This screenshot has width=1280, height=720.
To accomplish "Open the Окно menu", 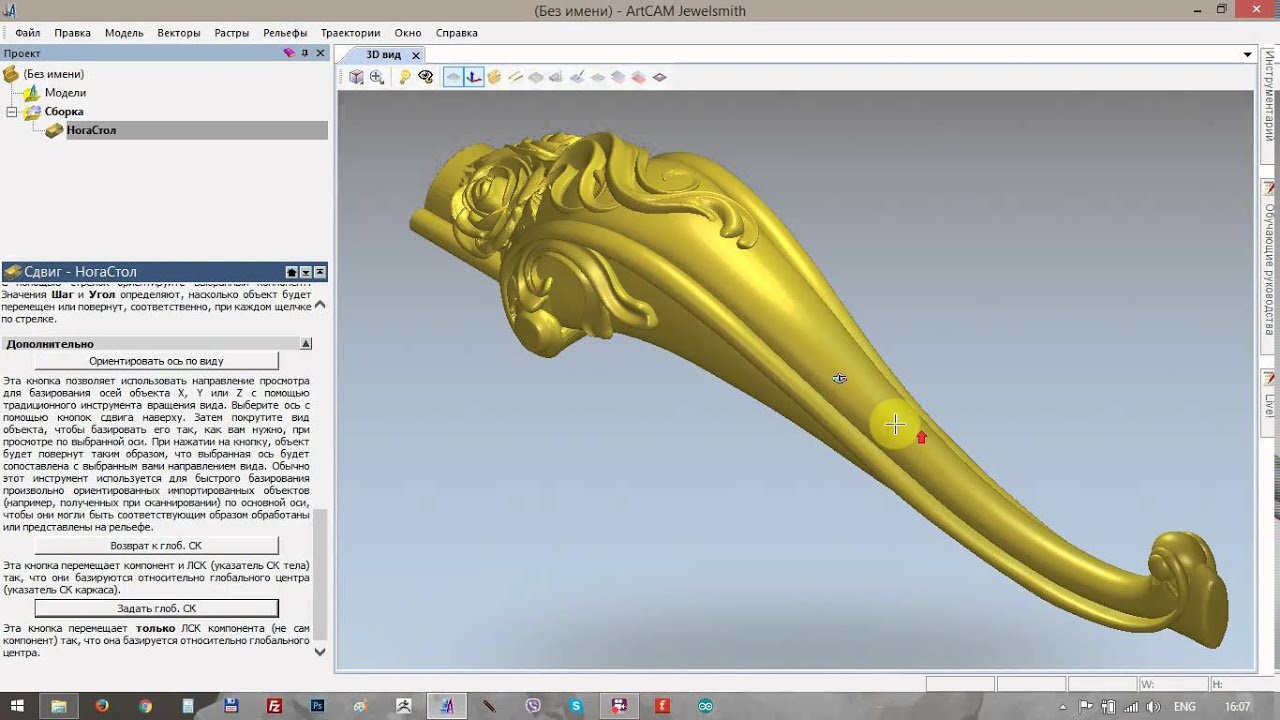I will pyautogui.click(x=408, y=33).
